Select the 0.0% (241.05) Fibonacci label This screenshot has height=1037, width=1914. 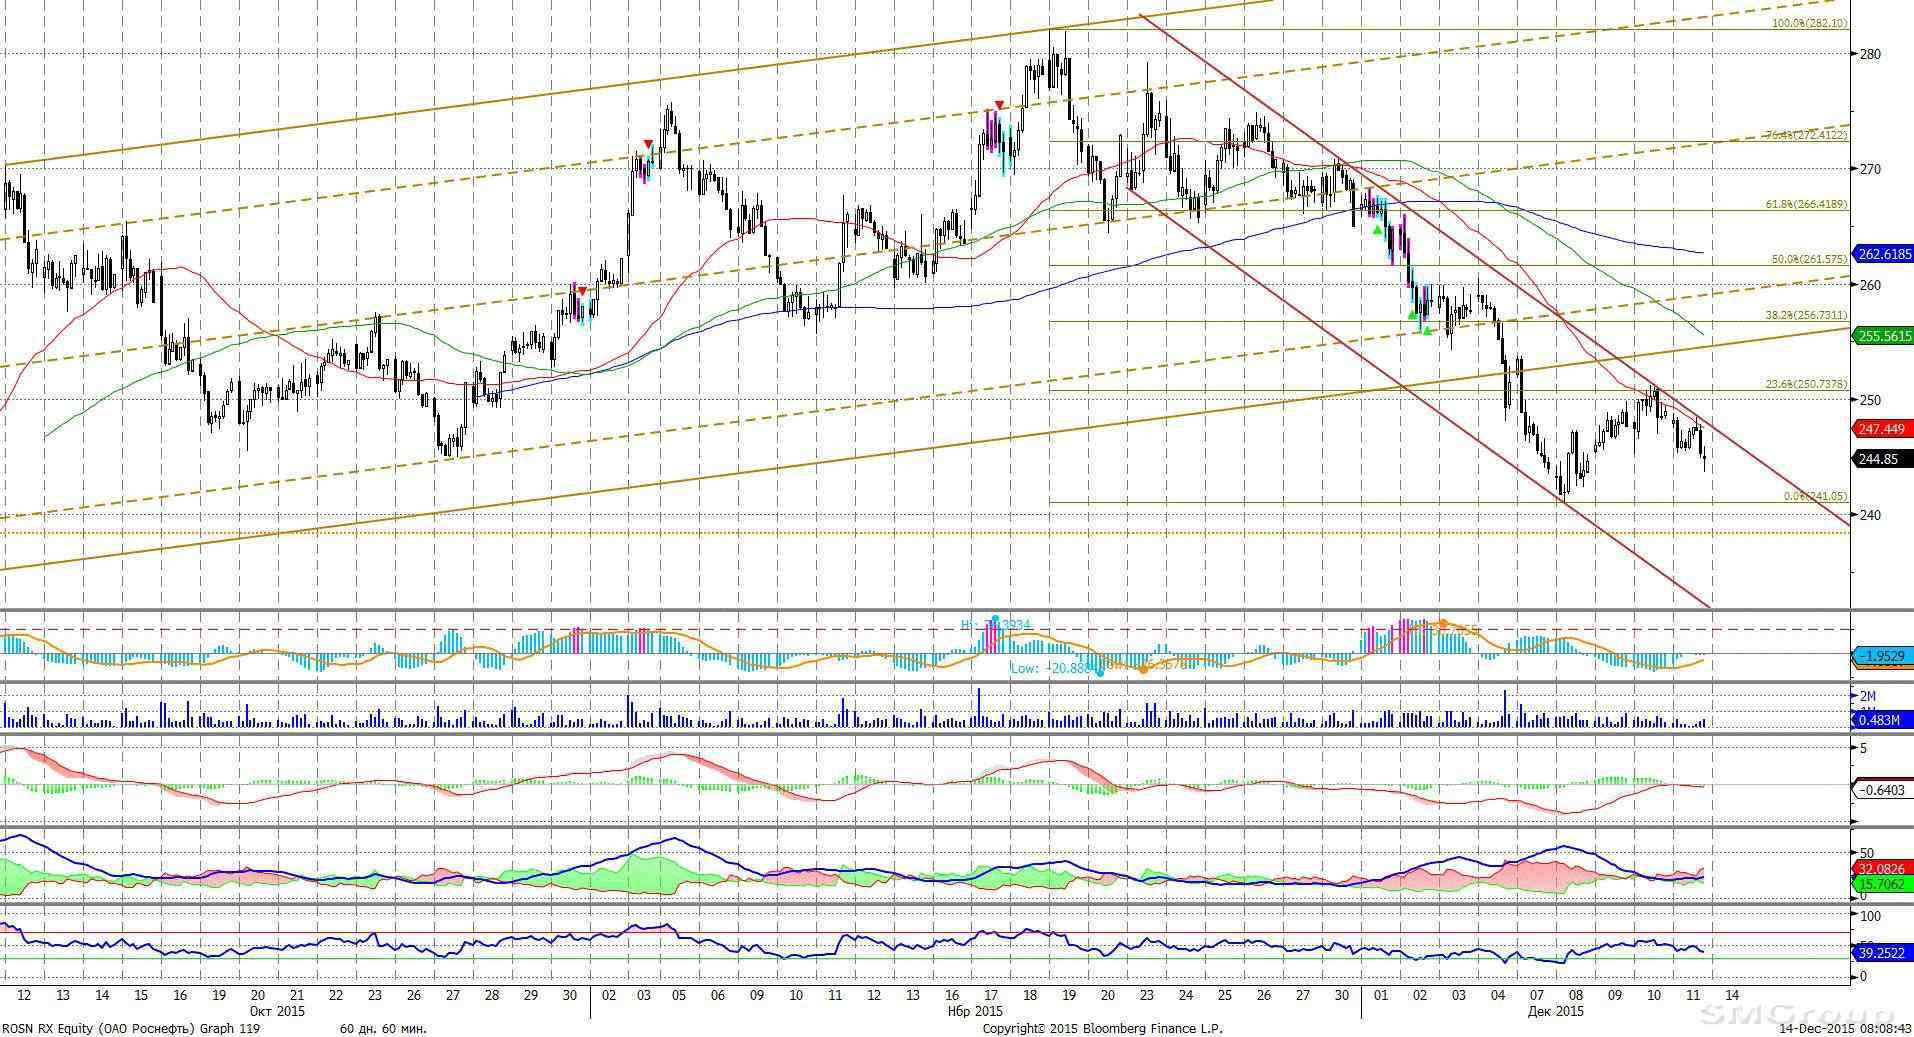[1815, 496]
